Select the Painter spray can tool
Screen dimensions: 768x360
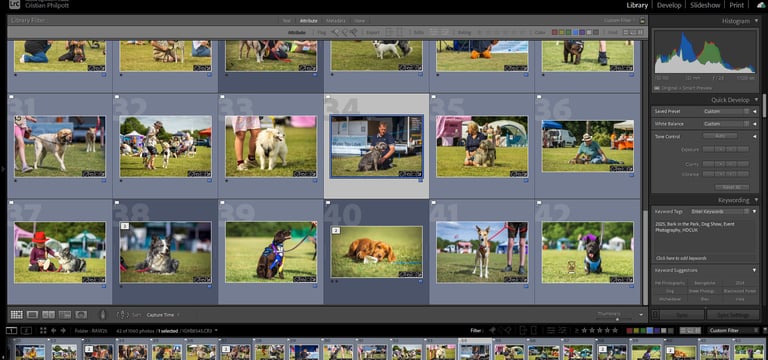point(103,314)
